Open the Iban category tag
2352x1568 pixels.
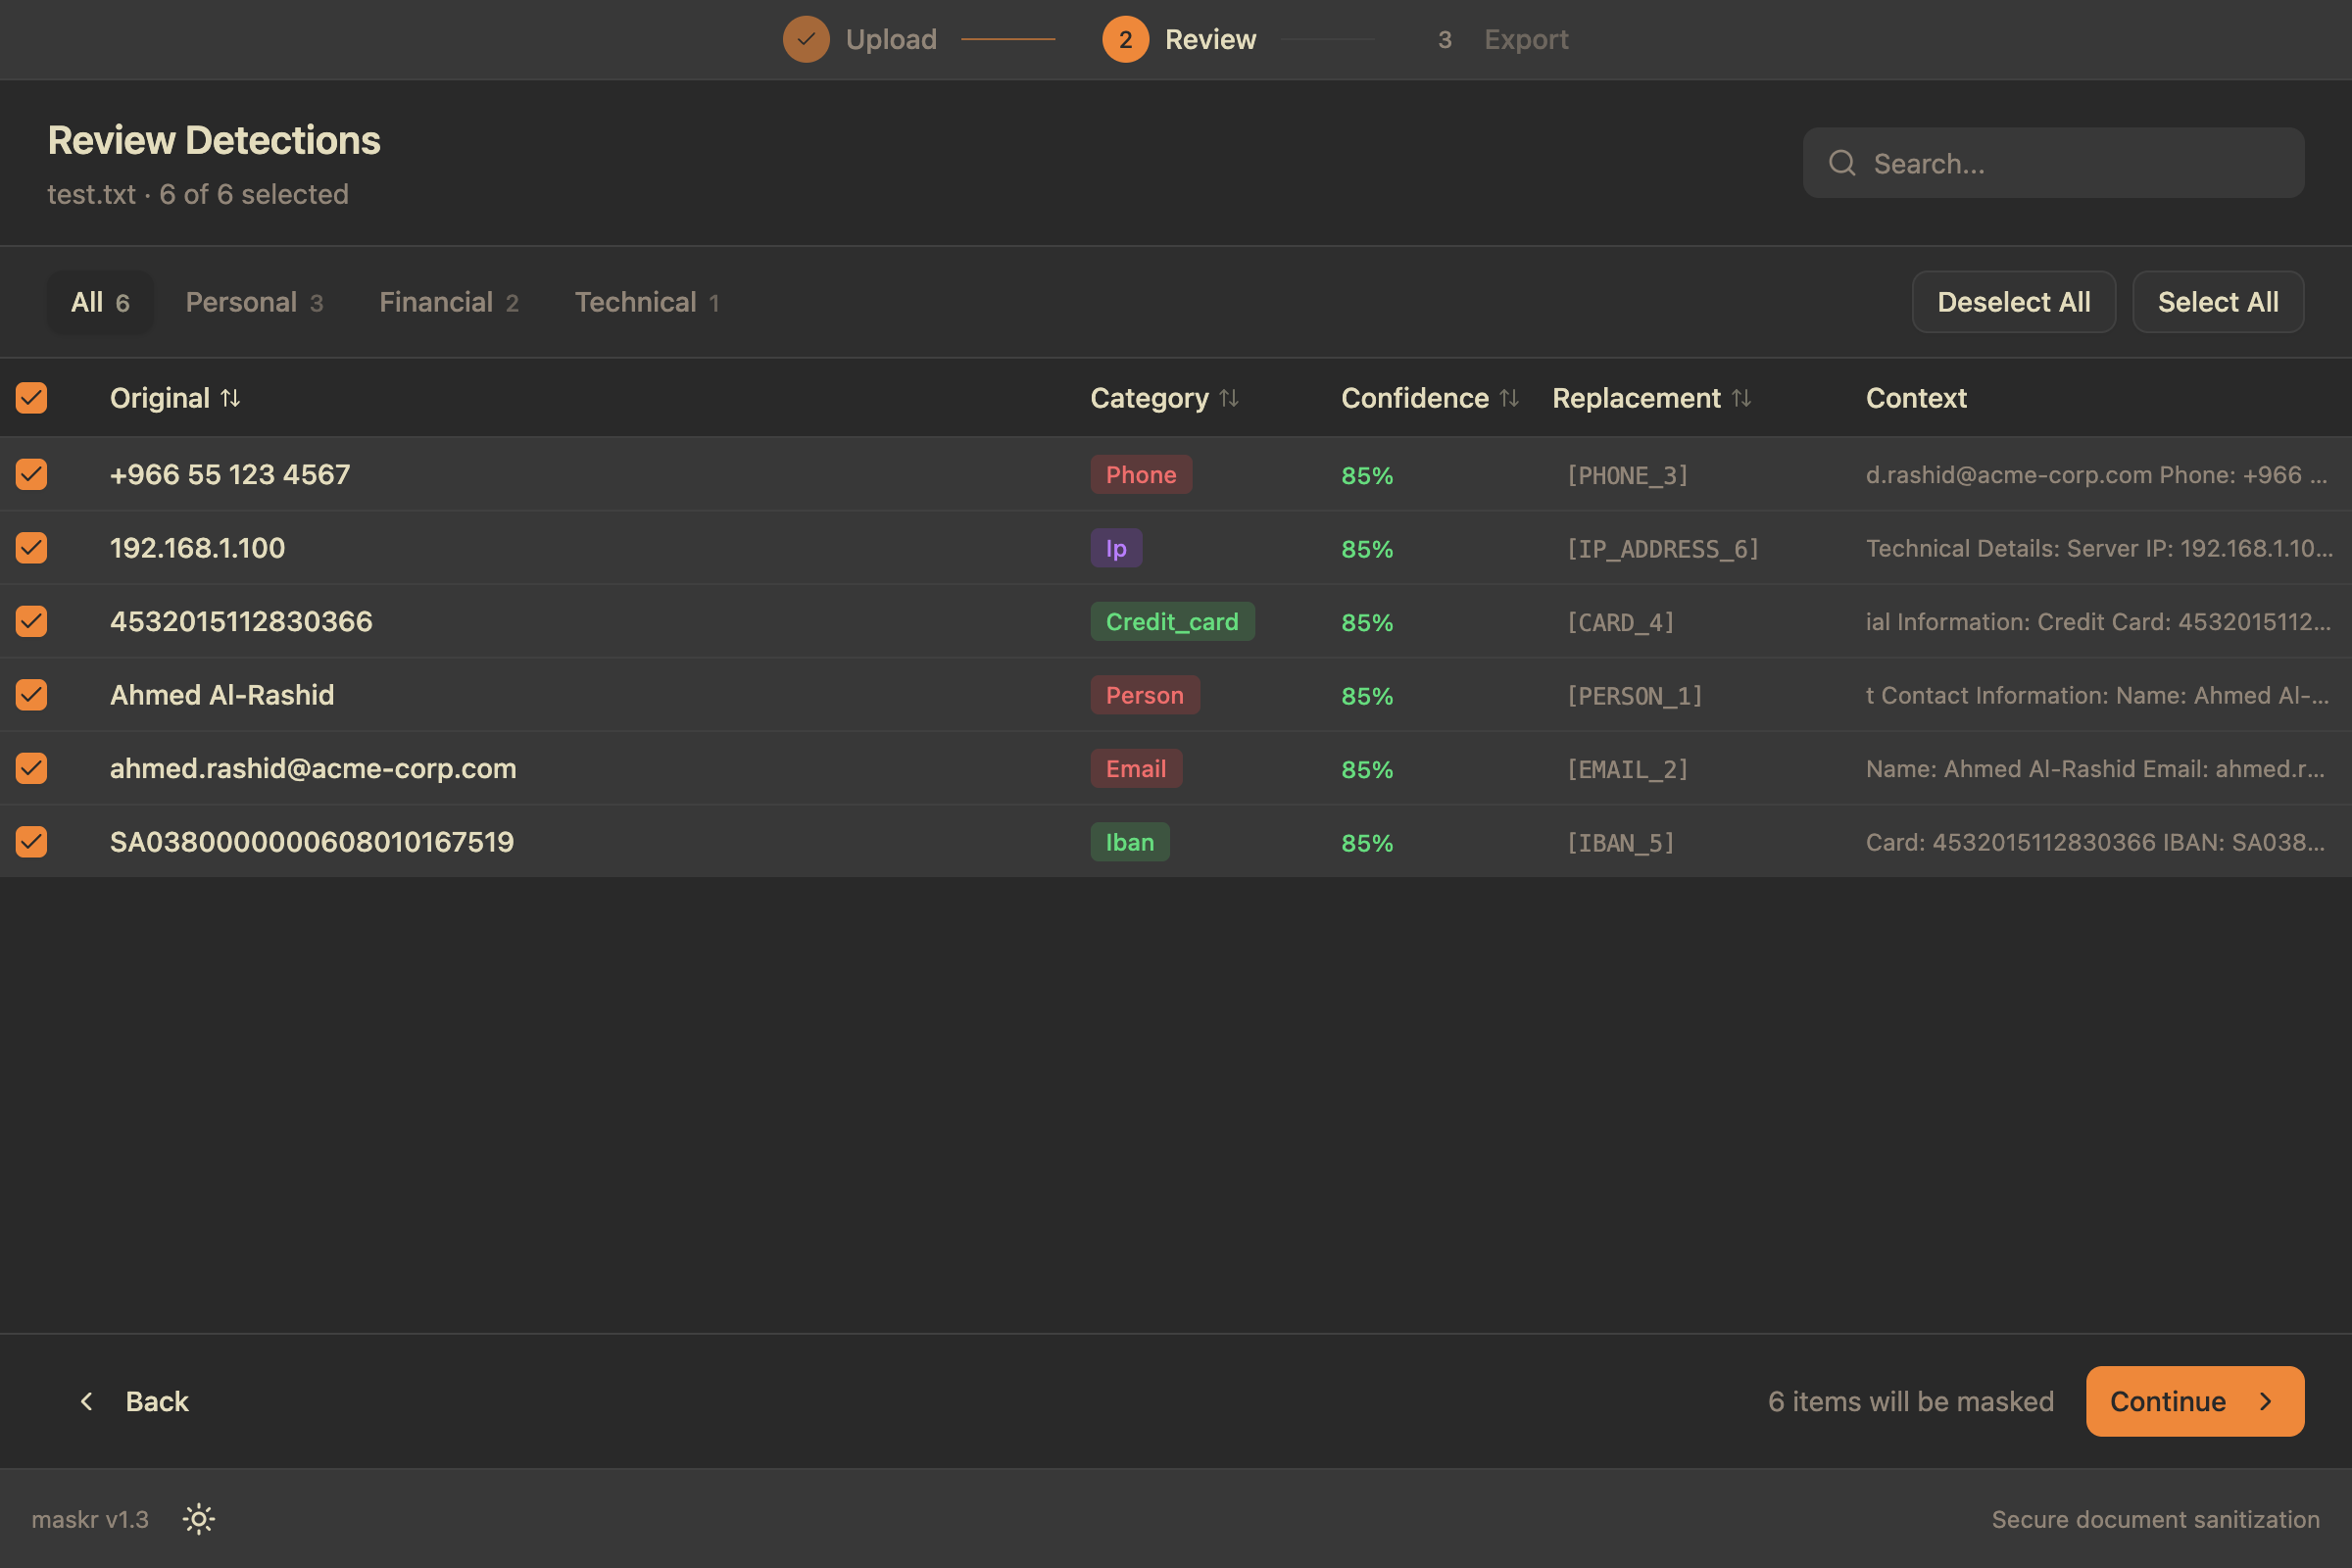1129,841
